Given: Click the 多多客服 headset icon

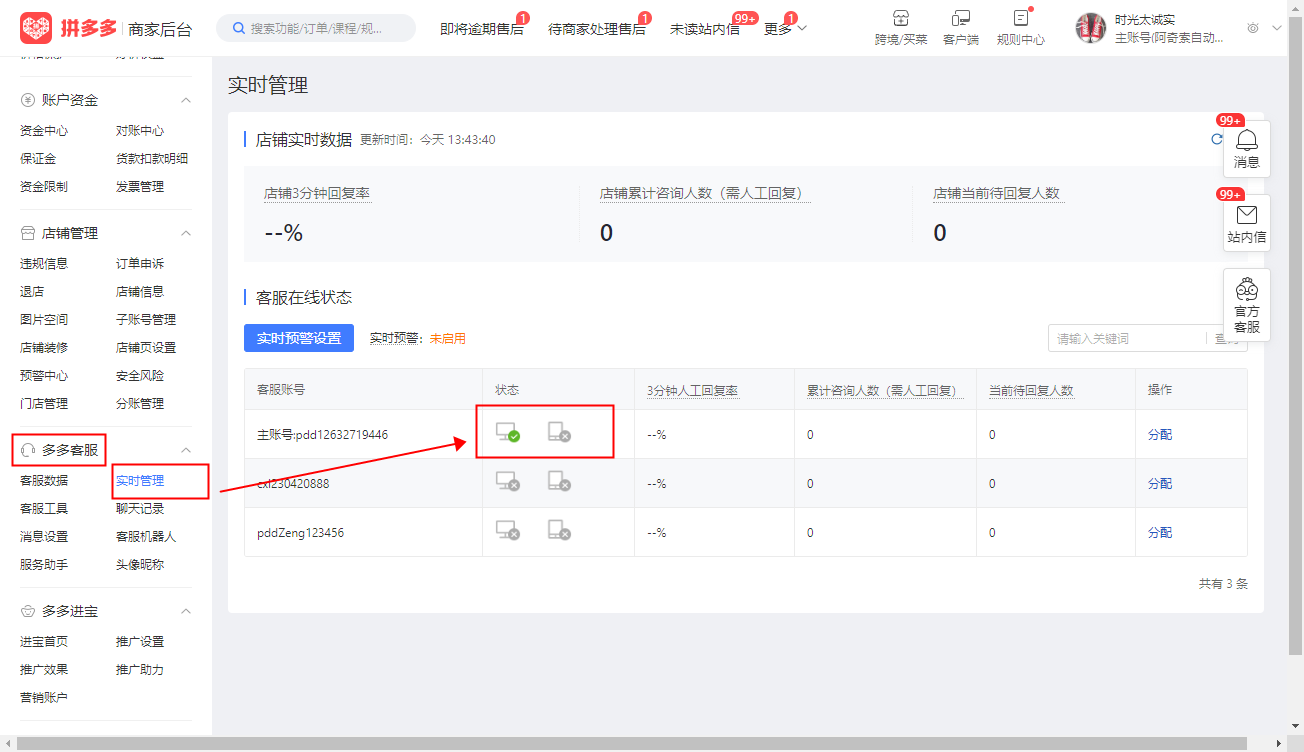Looking at the screenshot, I should (x=28, y=450).
